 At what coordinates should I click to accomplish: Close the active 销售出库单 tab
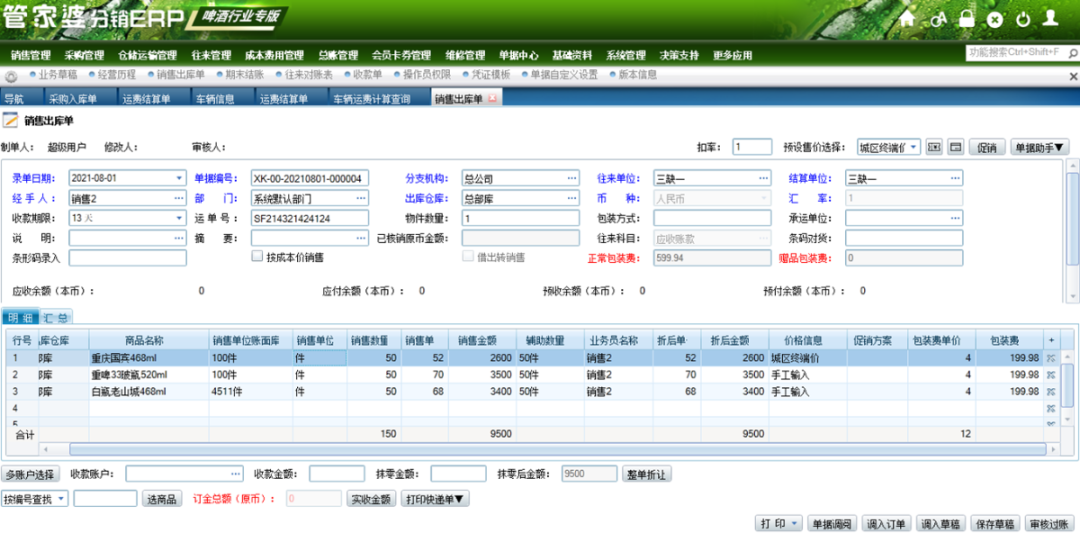[x=492, y=98]
